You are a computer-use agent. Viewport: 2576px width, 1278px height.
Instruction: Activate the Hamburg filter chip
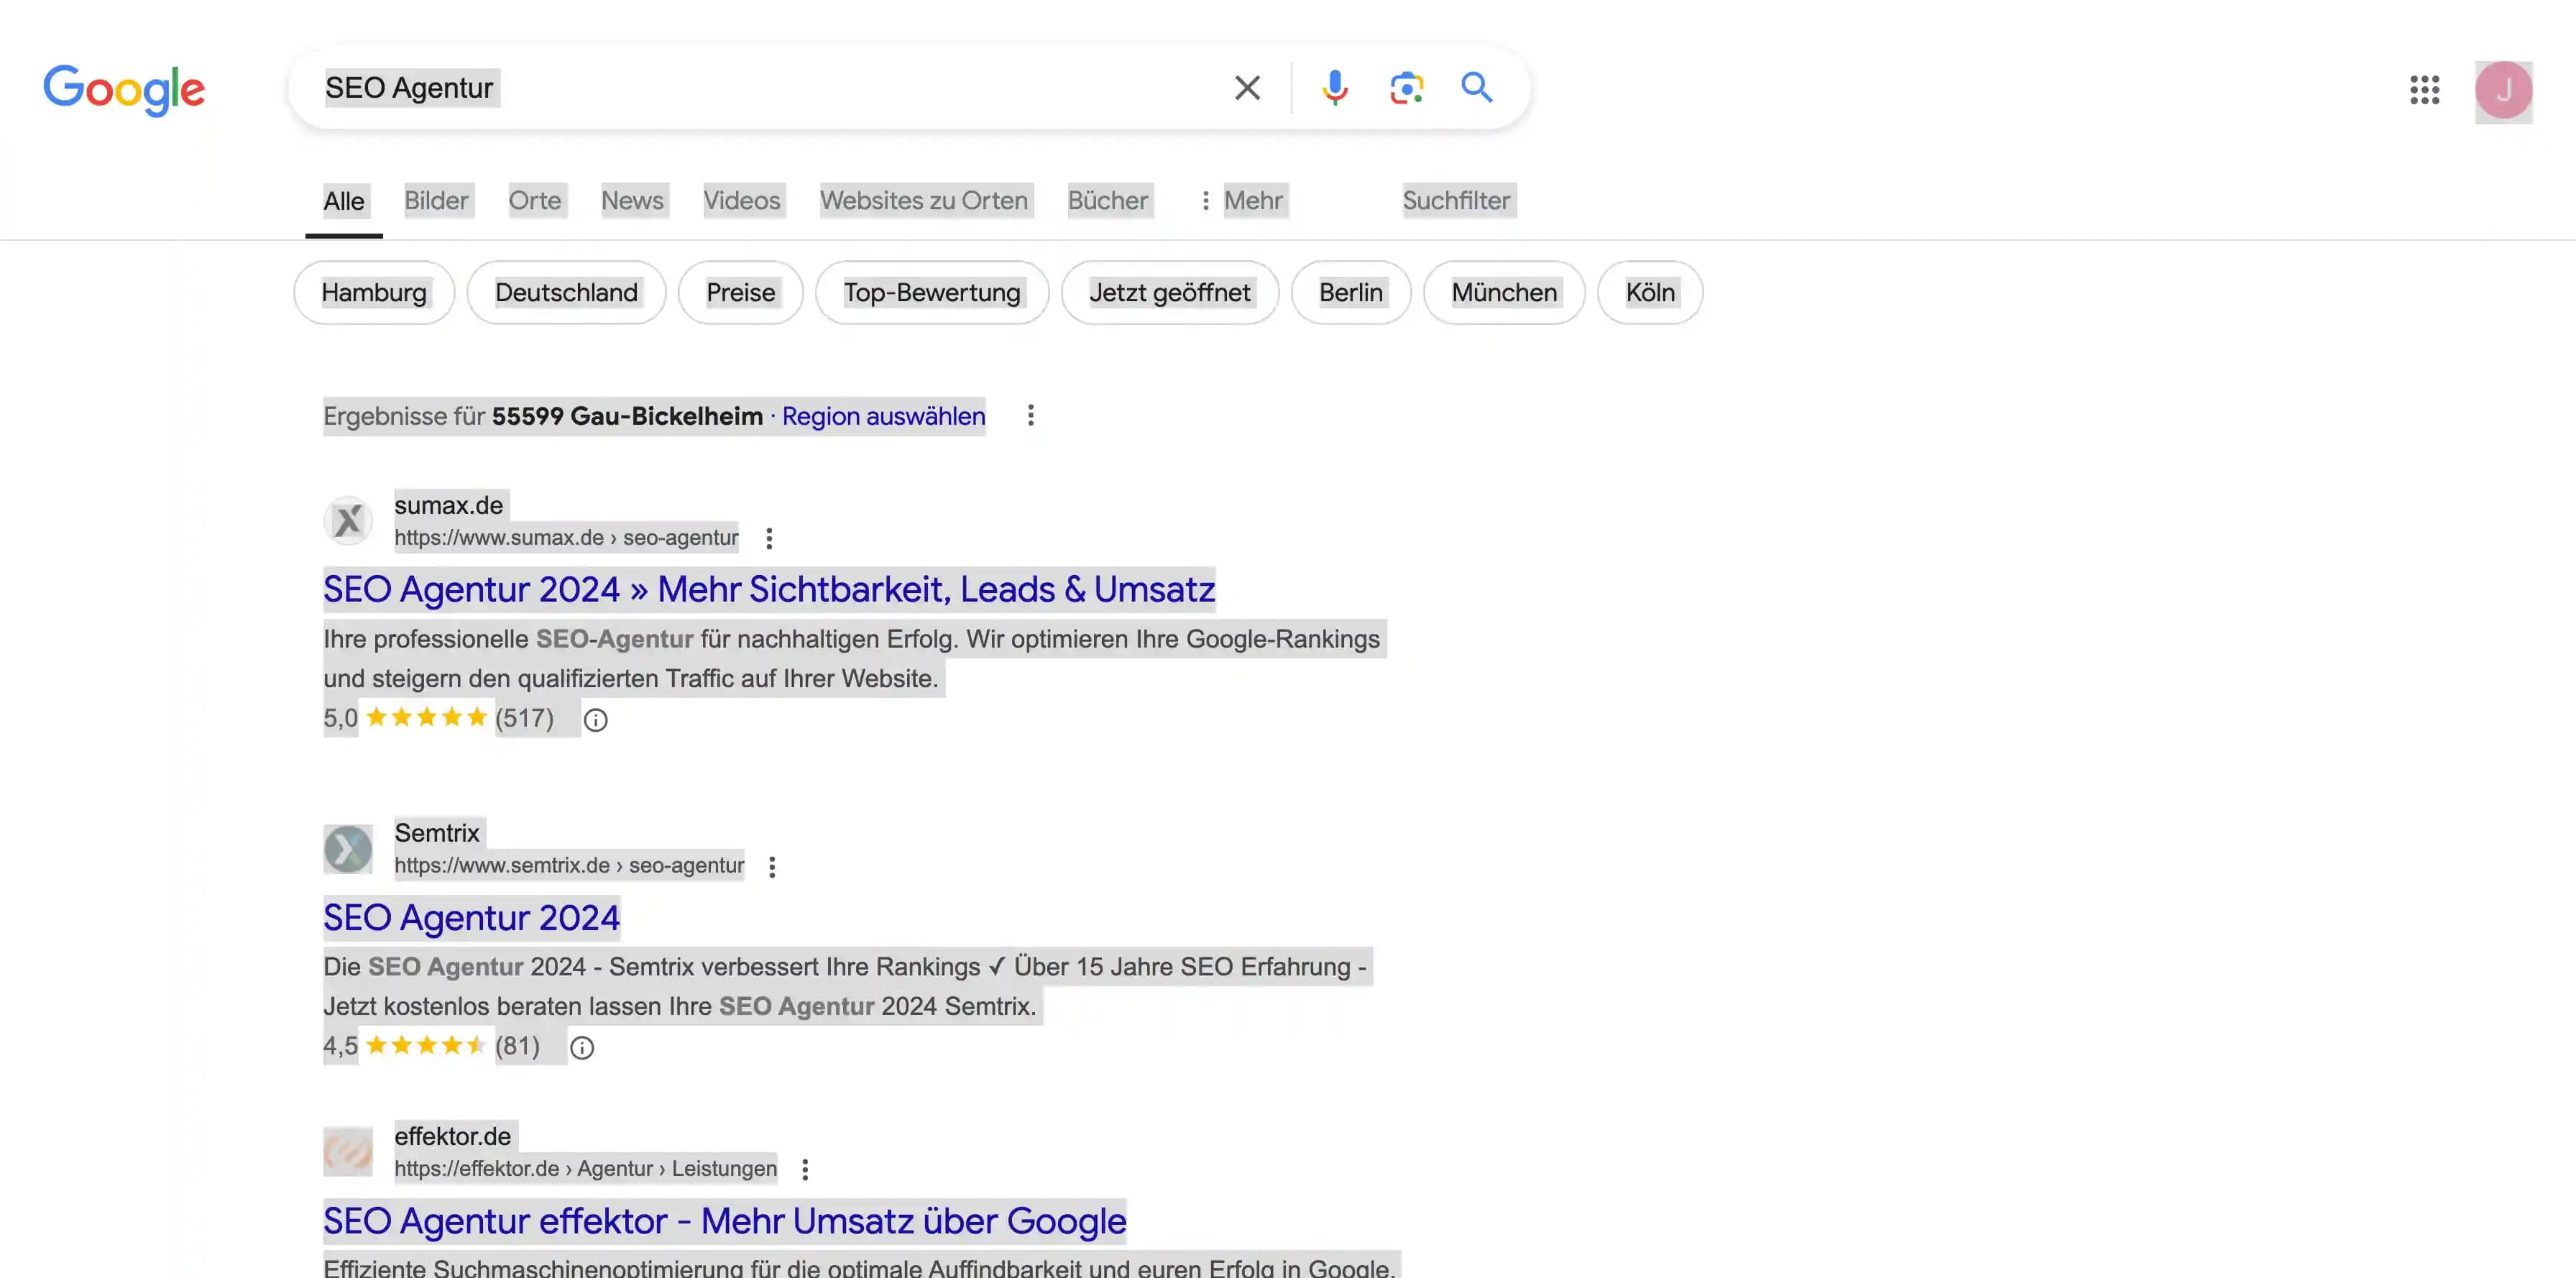(373, 292)
